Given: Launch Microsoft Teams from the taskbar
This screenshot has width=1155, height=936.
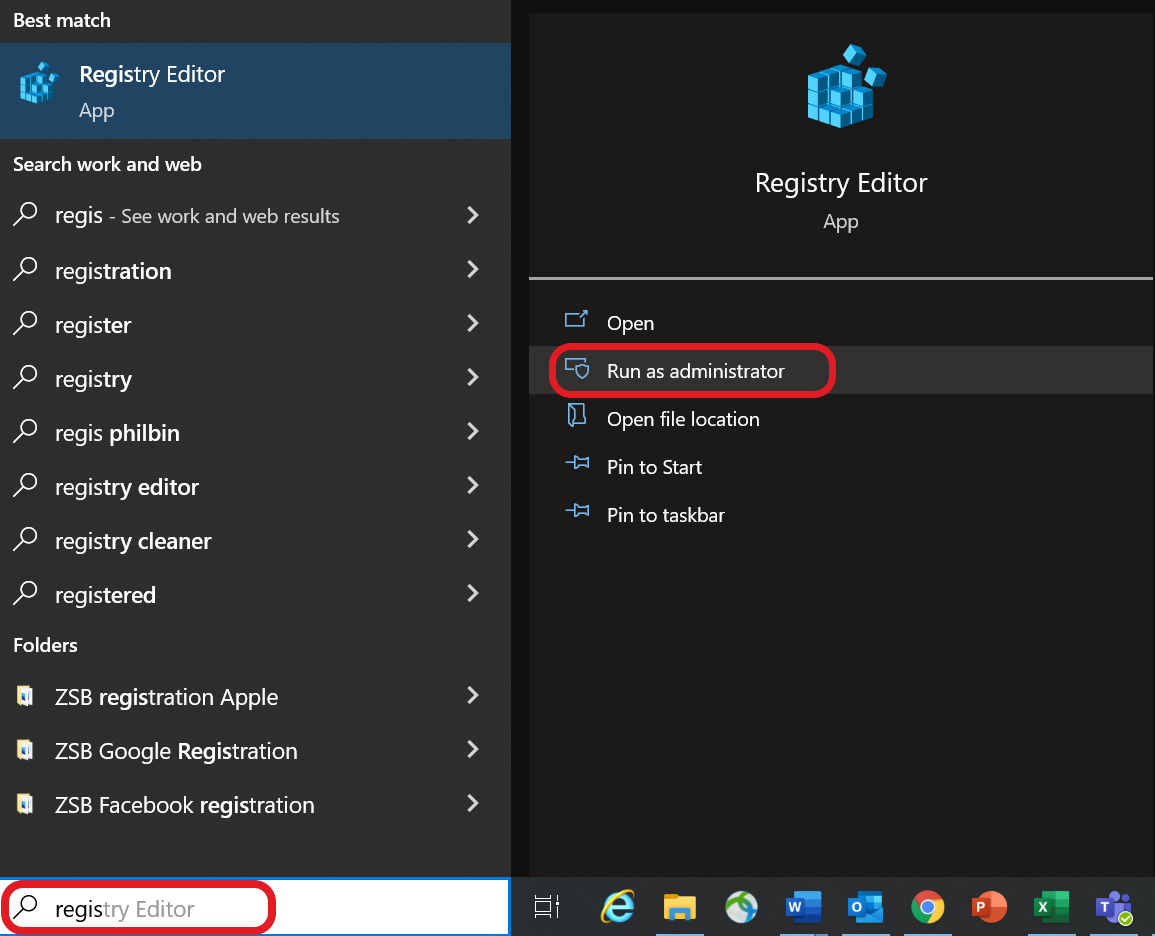Looking at the screenshot, I should pos(1113,907).
